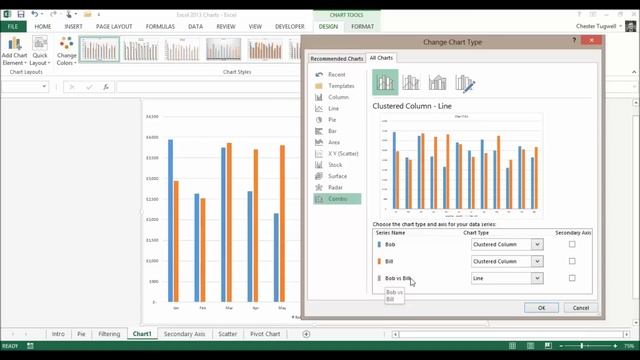Select the Stacked Area - Clustered Column icon
Image resolution: width=640 pixels, height=360 pixels.
pos(437,82)
